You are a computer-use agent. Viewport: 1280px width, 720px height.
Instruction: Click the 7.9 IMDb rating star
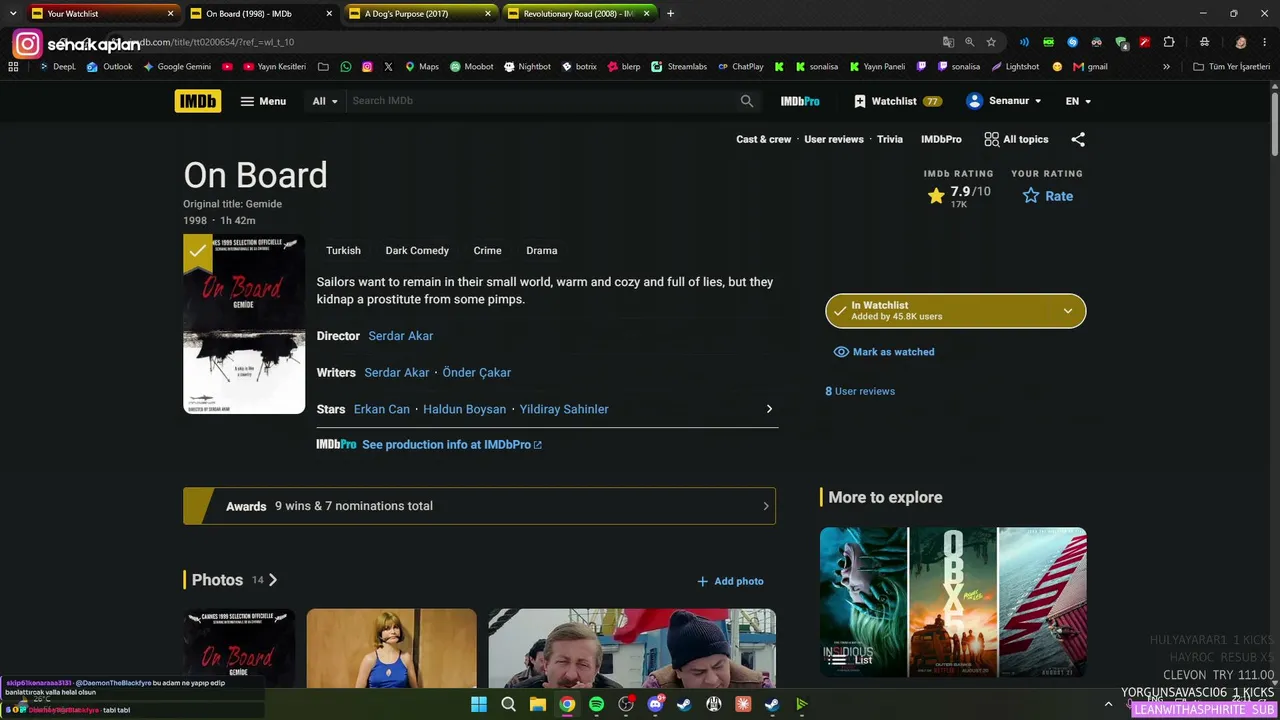click(936, 196)
